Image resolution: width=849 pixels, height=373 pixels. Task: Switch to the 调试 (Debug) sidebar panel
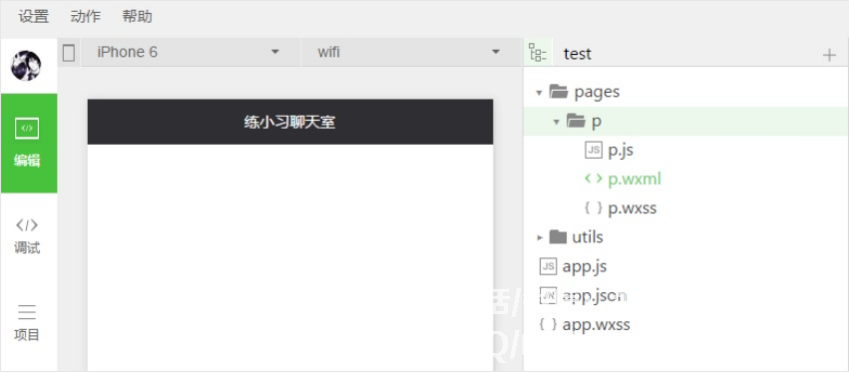27,237
